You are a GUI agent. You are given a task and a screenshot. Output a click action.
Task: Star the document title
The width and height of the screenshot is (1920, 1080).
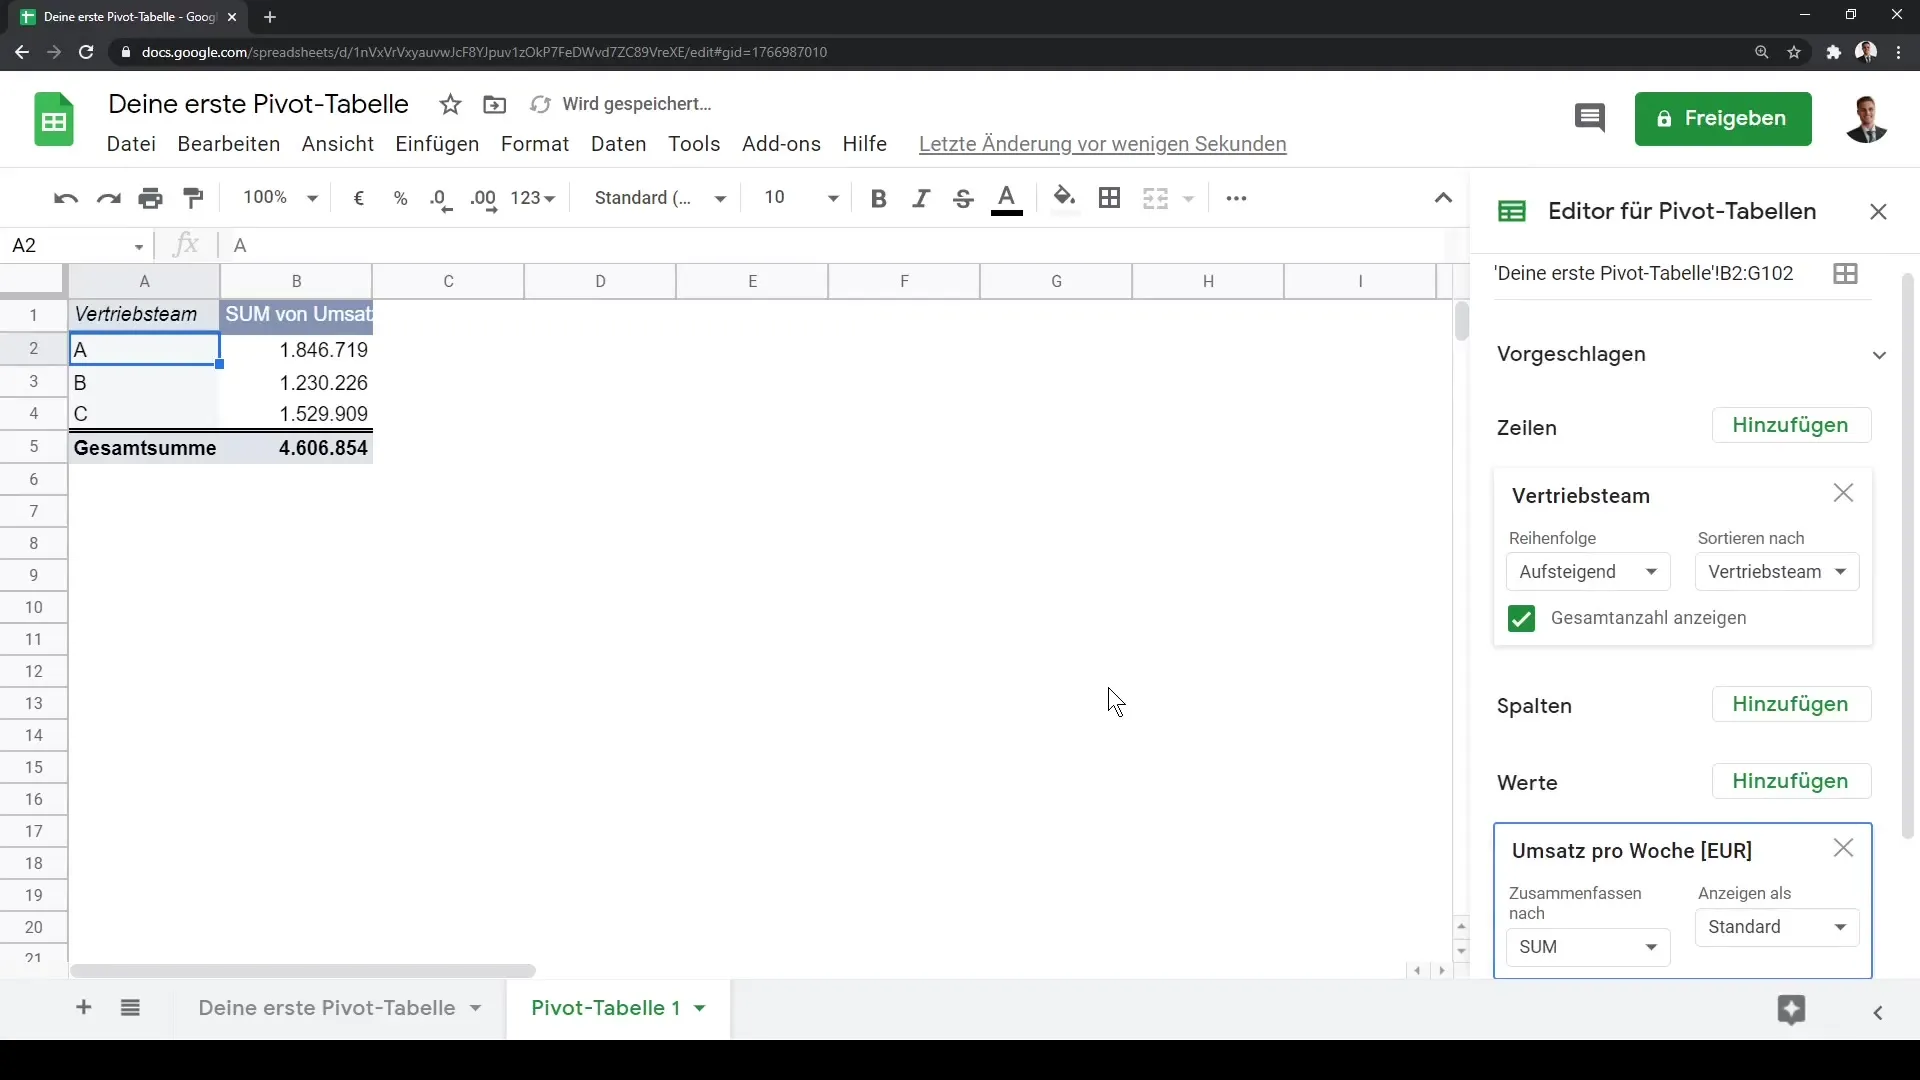point(450,104)
